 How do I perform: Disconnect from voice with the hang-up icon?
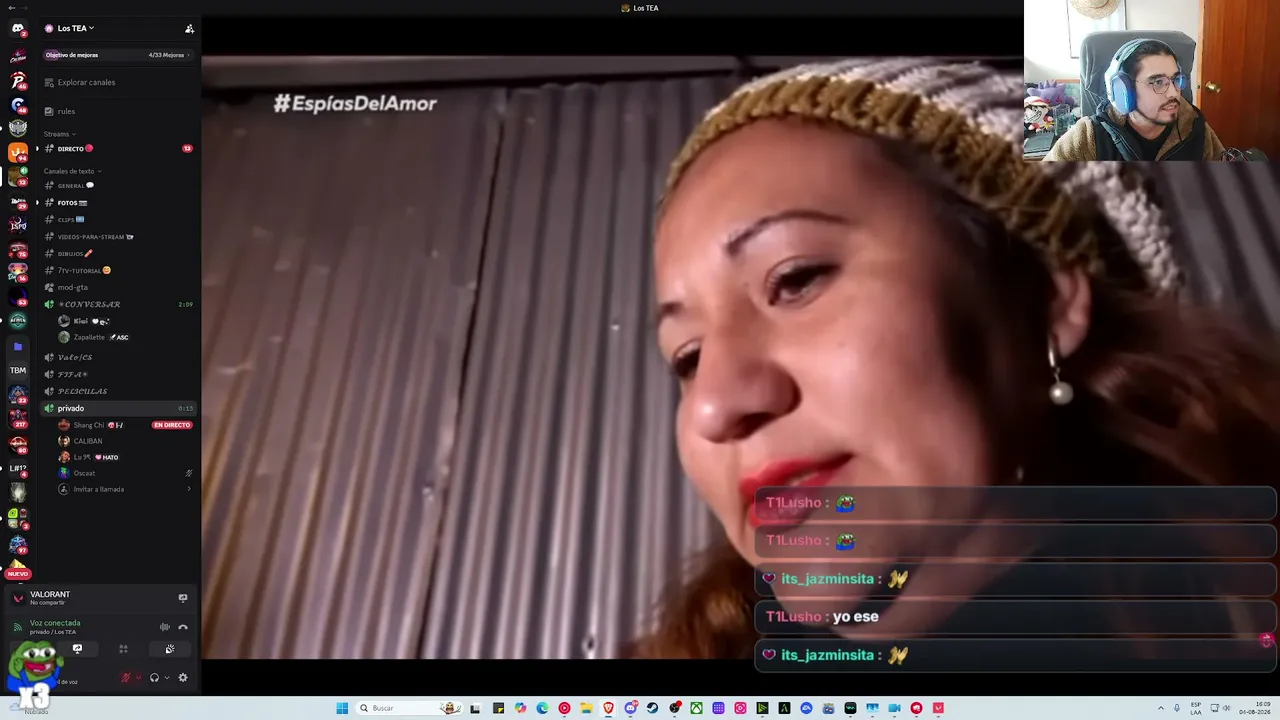pos(183,627)
